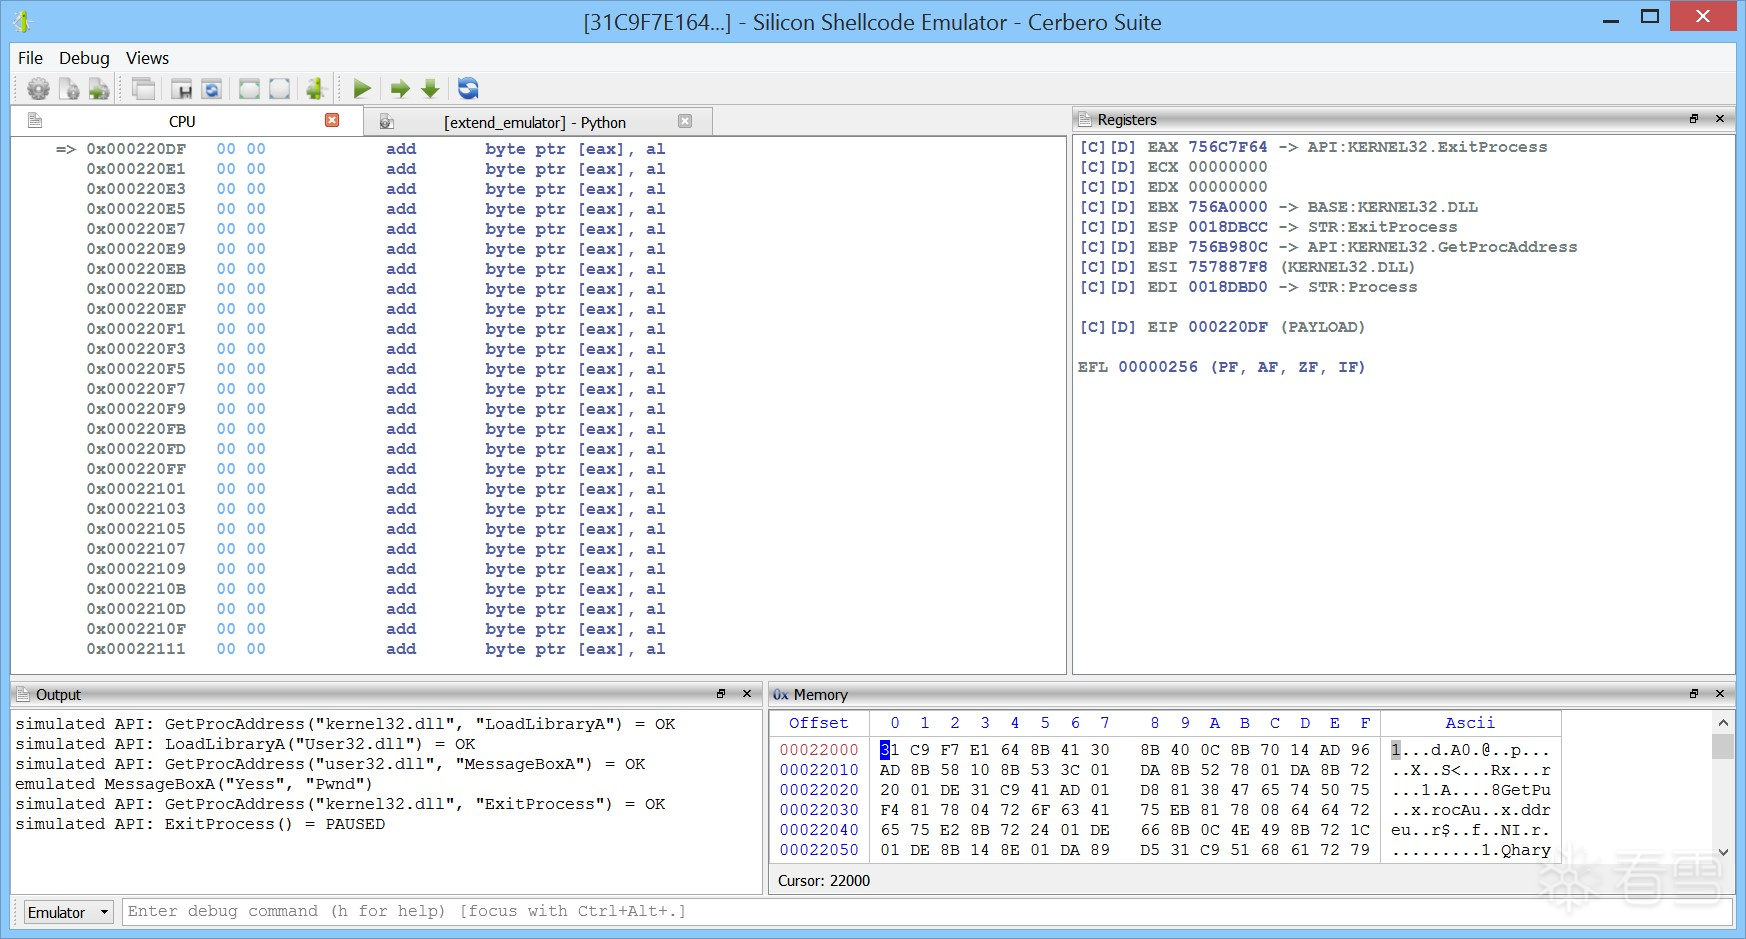This screenshot has height=939, width=1746.
Task: Click the gear settings icon in toolbar
Action: tap(38, 89)
